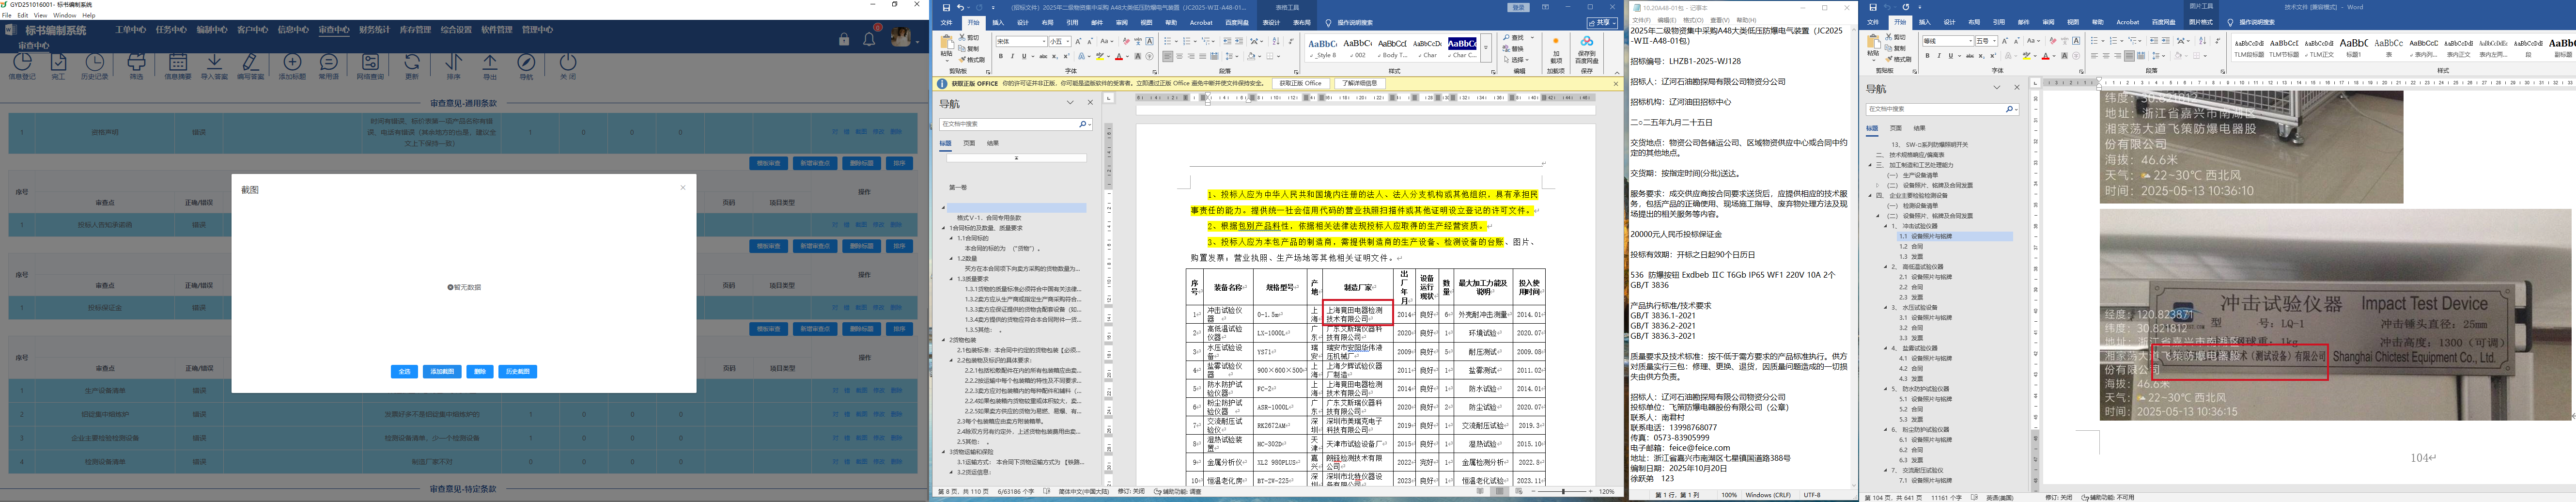
Task: Open the notification bell in 标书编制系统
Action: point(869,39)
